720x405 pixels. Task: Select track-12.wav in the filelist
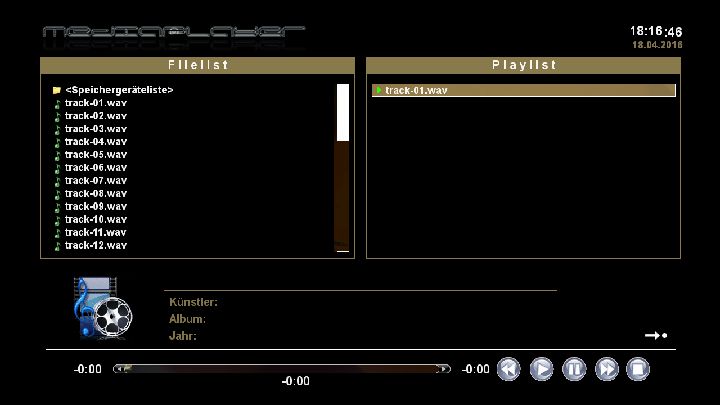pyautogui.click(x=96, y=245)
